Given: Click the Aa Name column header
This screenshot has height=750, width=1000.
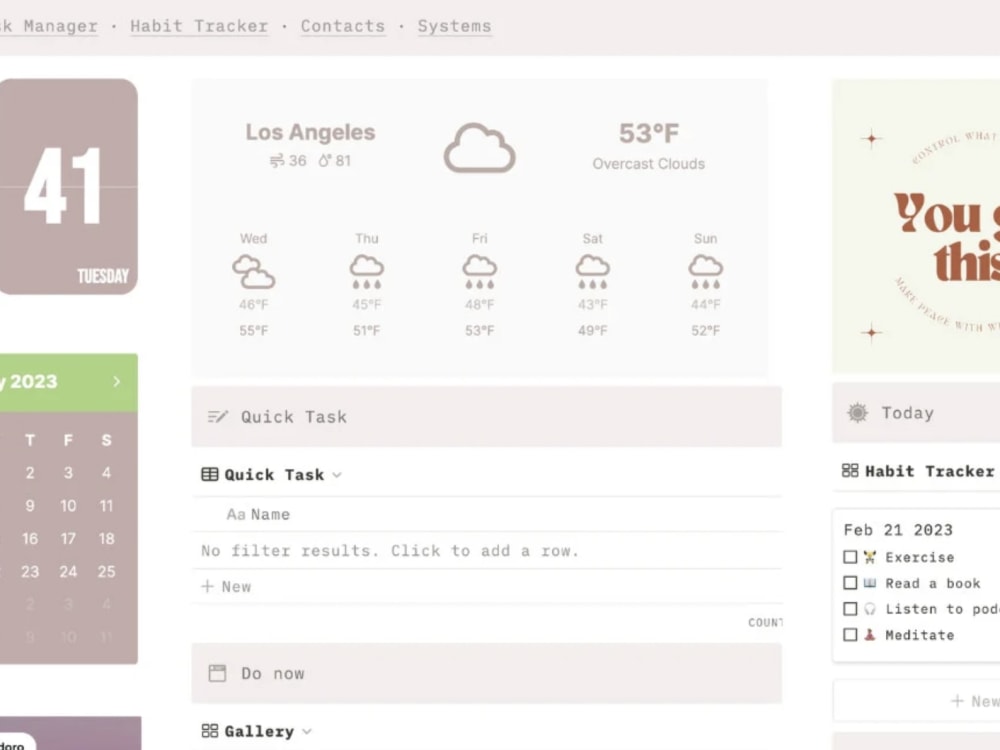Looking at the screenshot, I should point(260,514).
